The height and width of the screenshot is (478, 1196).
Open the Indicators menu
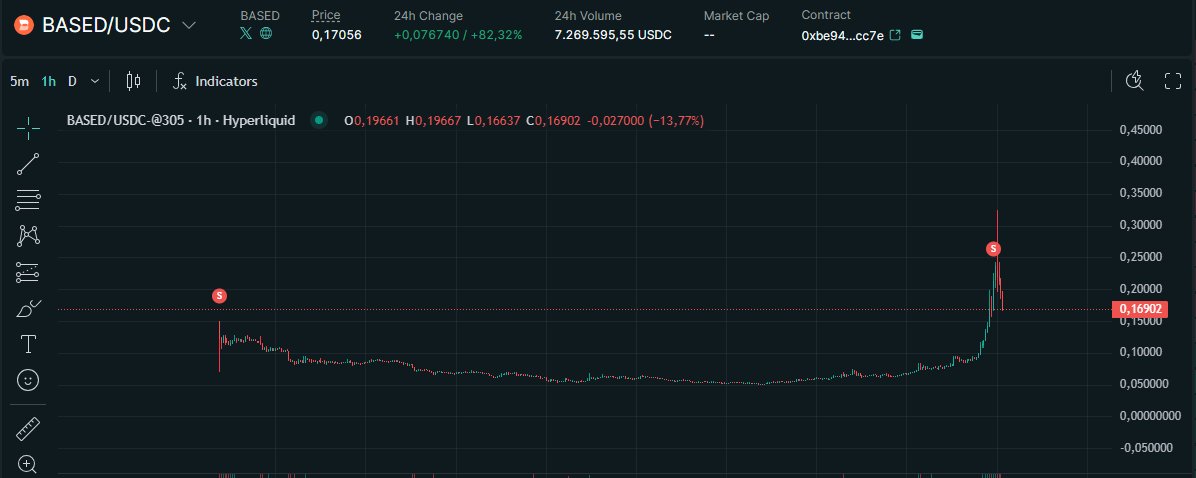[x=216, y=81]
